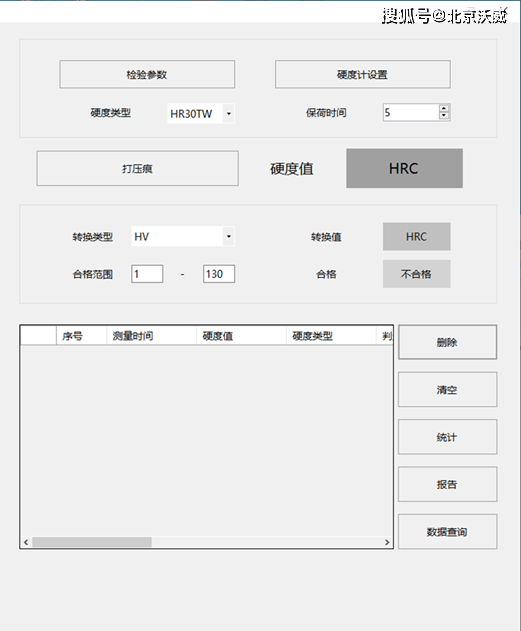Open the 检验参数 settings button
Viewport: 521px width, 631px height.
click(147, 74)
